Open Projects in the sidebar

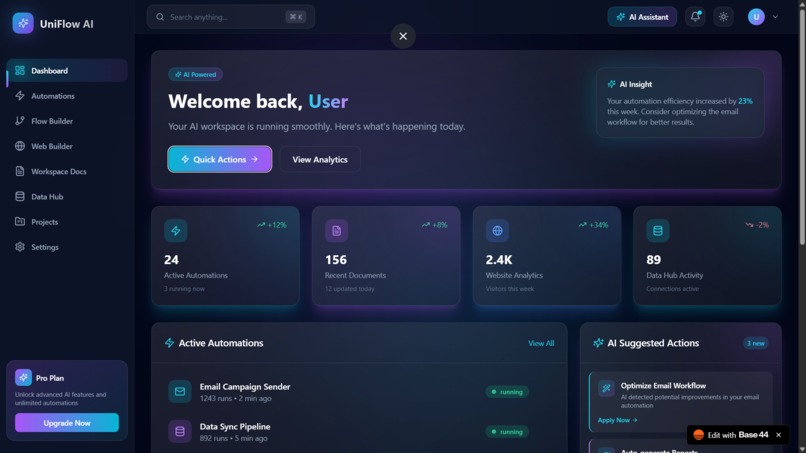[x=67, y=222]
